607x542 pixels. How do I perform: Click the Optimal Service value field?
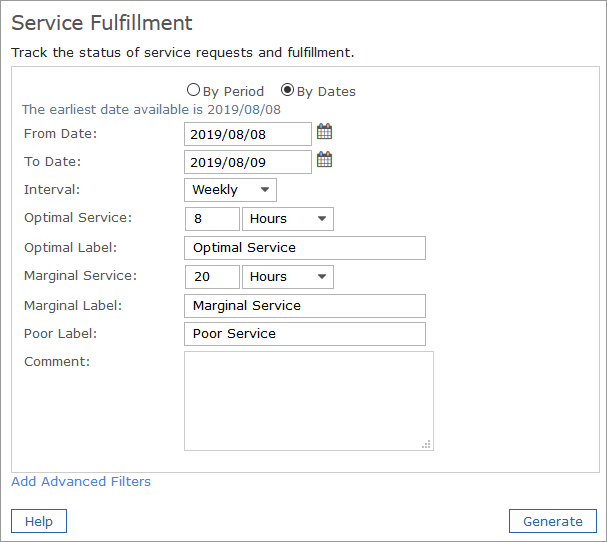coord(212,219)
